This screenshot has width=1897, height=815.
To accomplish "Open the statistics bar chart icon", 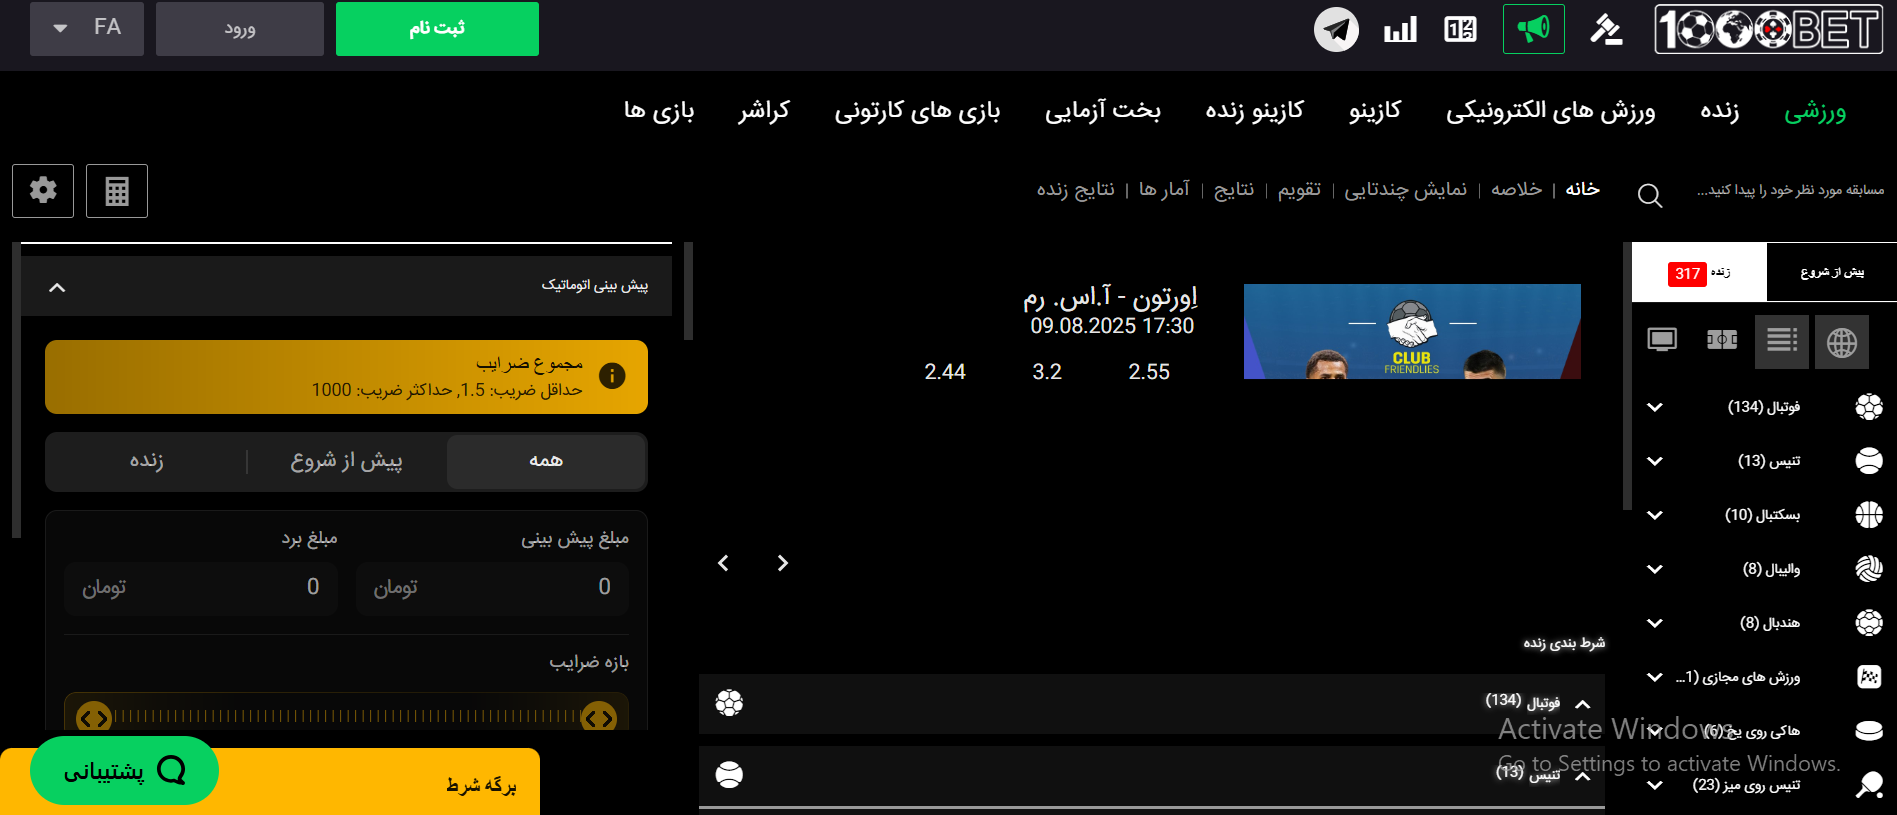I will 1400,29.
